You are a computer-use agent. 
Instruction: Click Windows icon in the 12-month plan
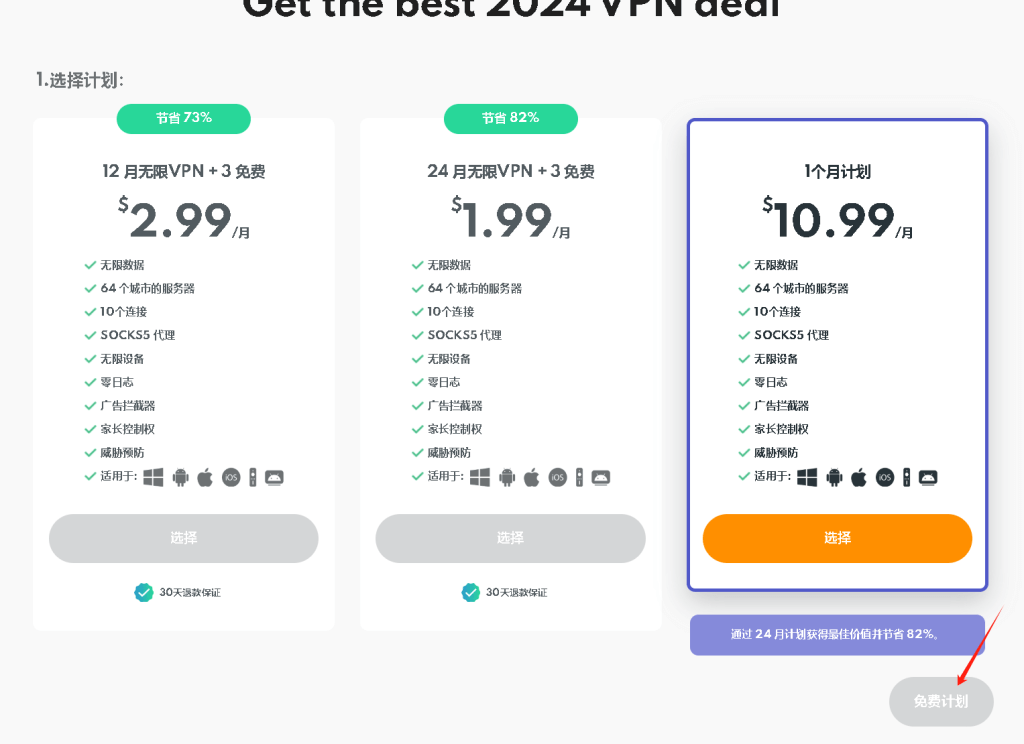[x=153, y=477]
